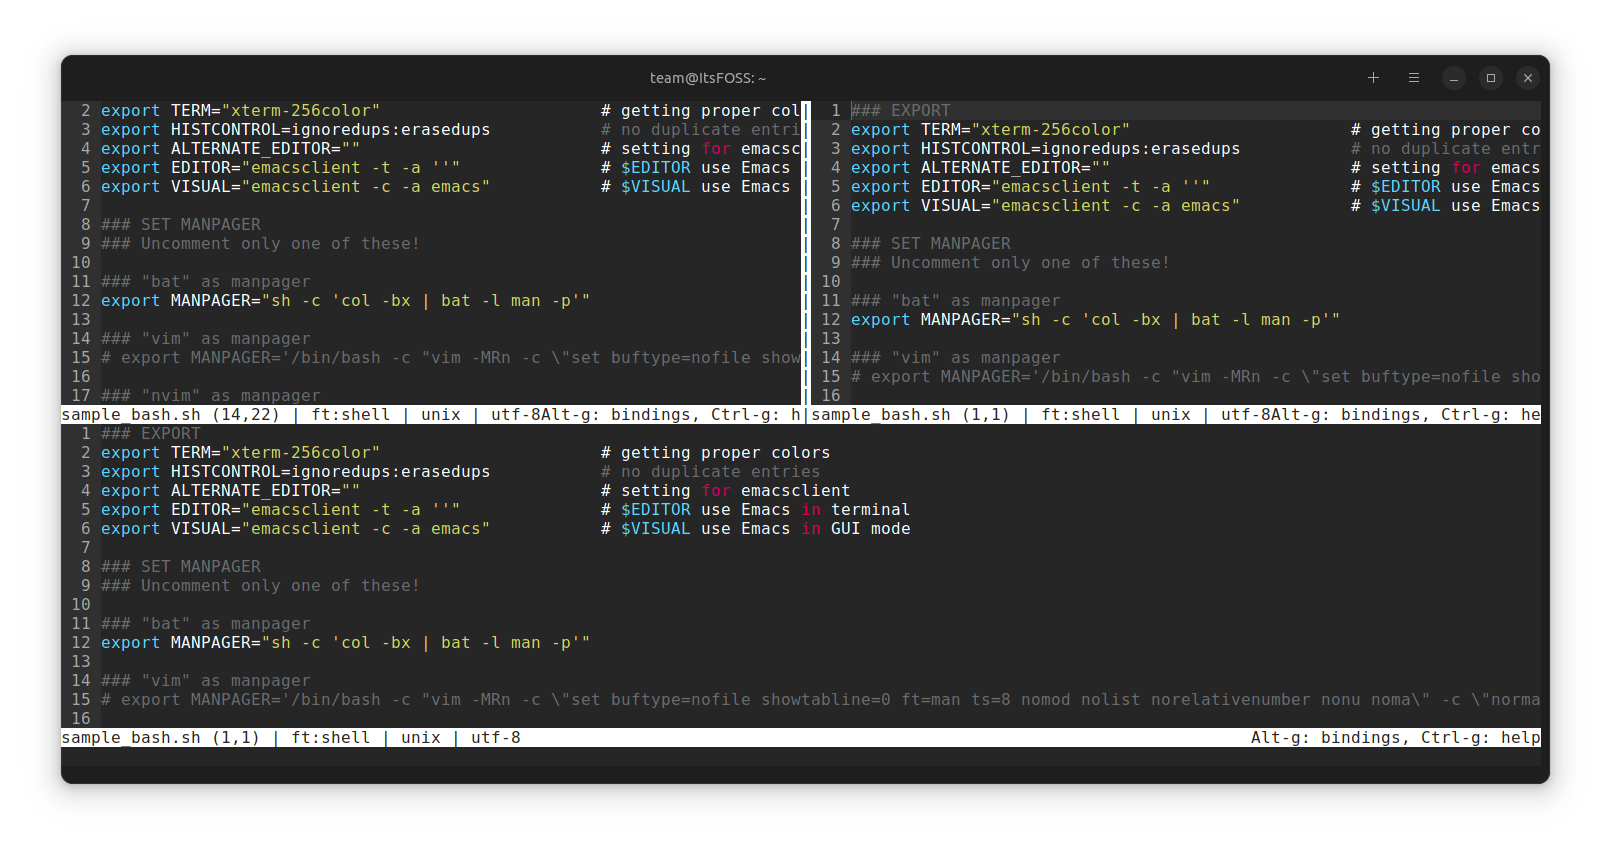
Task: Click '### "nvim" as manpager' in the top-left pane
Action: (x=211, y=396)
